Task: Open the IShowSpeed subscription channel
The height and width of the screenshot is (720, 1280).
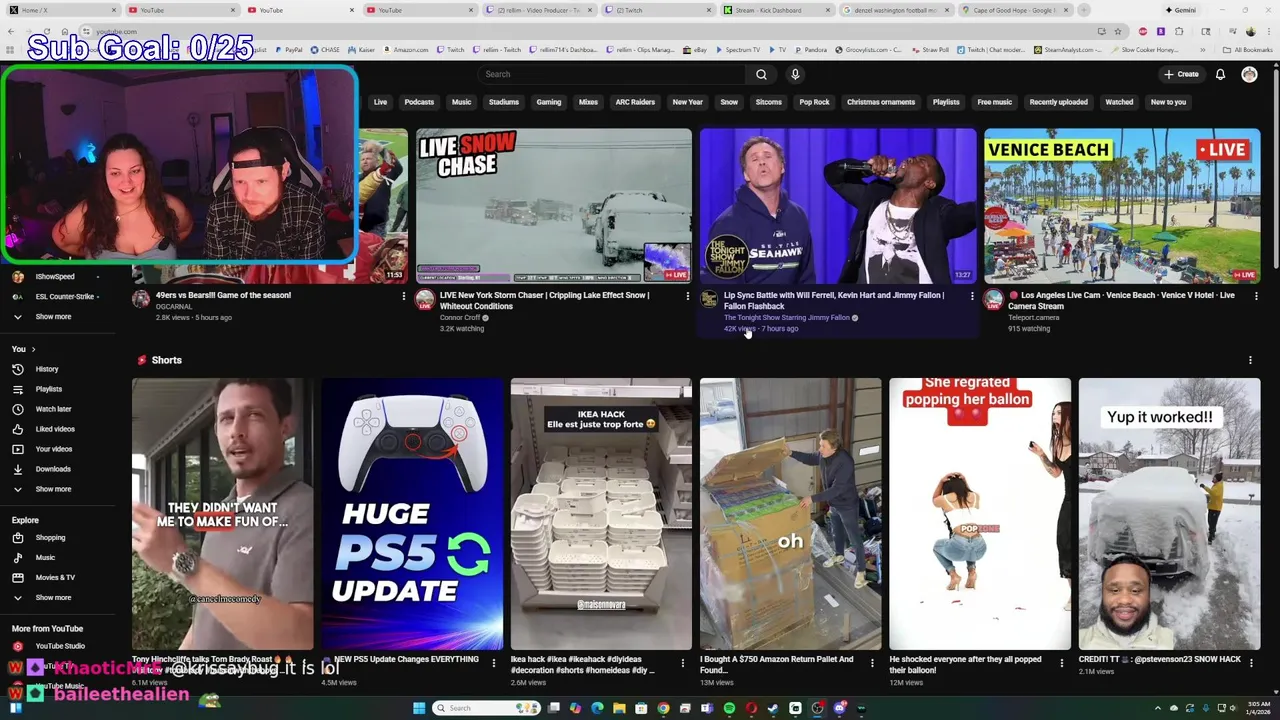Action: (55, 277)
